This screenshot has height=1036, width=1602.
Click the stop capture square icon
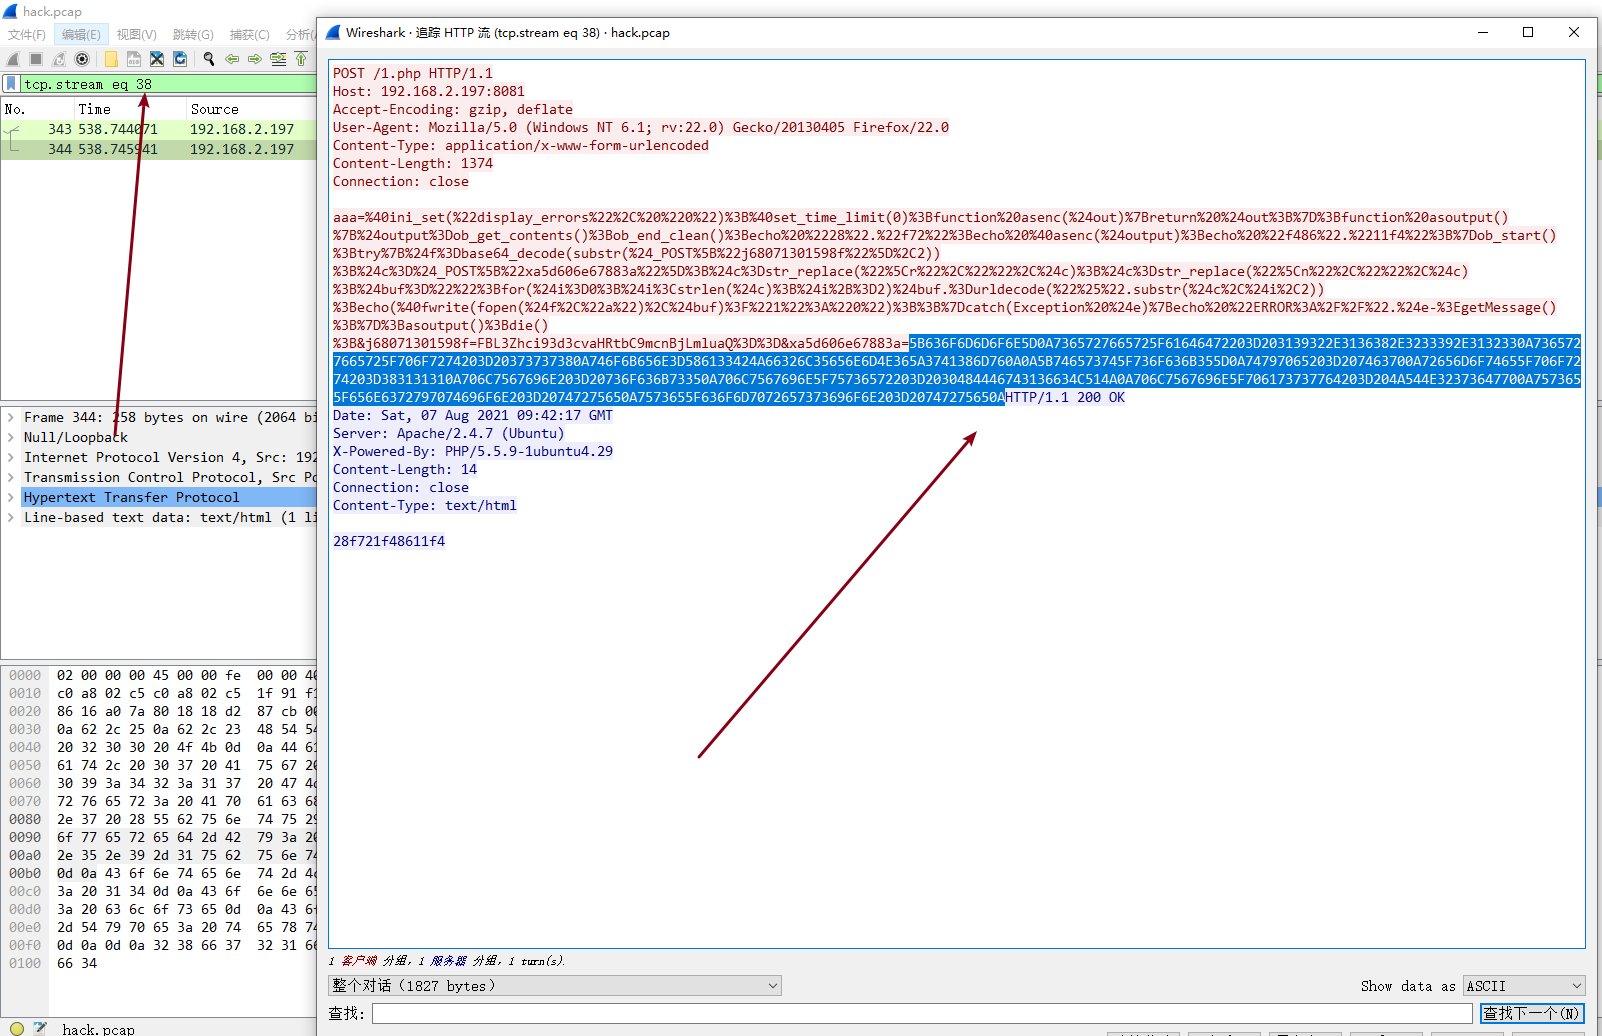pyautogui.click(x=36, y=59)
